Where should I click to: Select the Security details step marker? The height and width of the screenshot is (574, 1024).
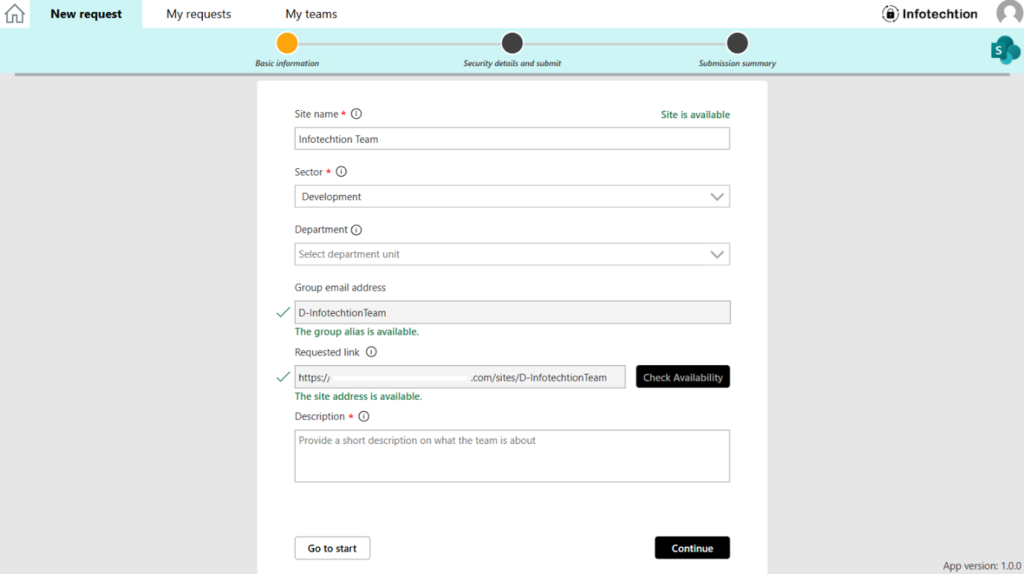click(x=512, y=43)
